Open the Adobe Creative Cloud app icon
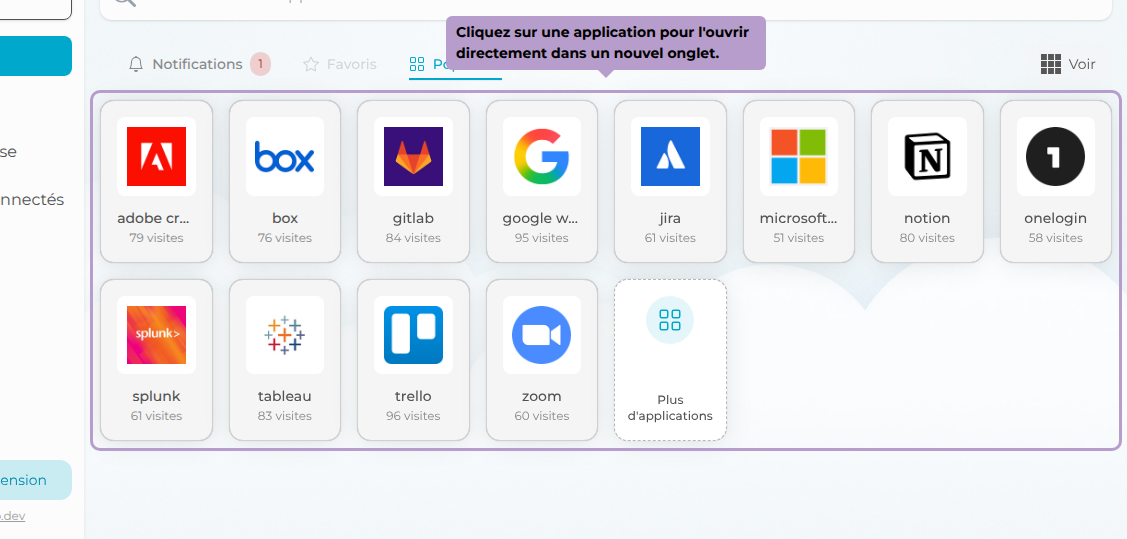1127x539 pixels. point(156,157)
